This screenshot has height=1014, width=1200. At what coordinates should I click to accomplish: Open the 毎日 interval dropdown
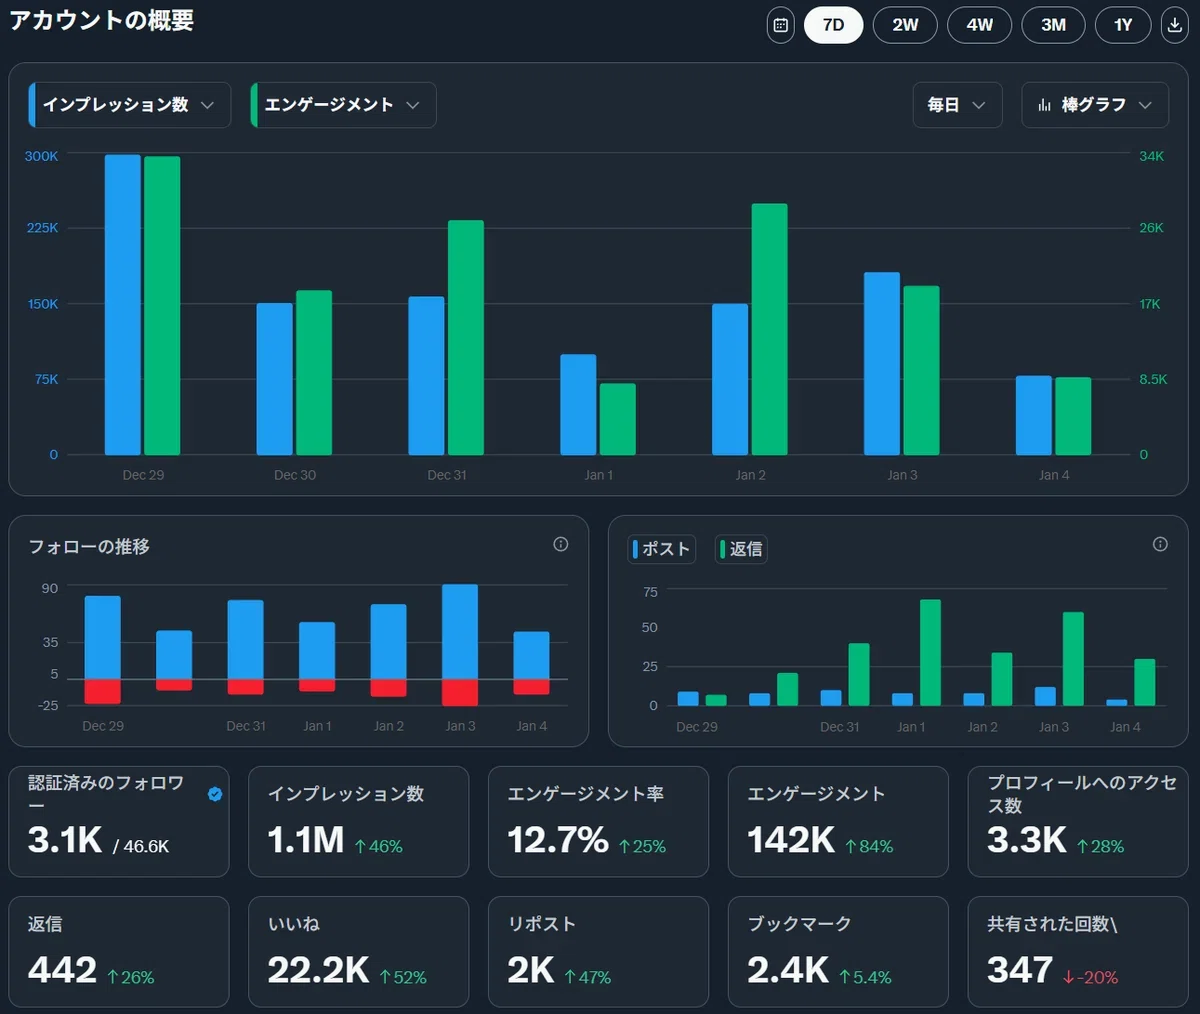click(x=957, y=105)
